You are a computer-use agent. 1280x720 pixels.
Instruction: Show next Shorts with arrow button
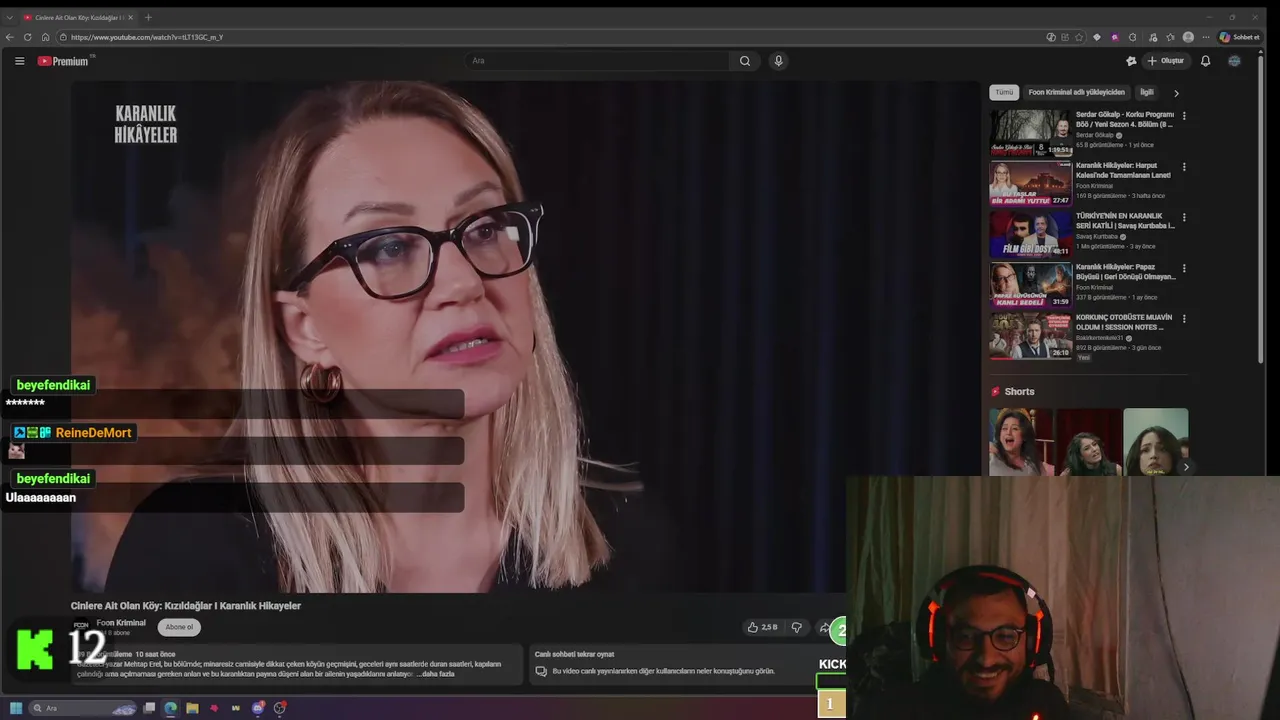(x=1186, y=467)
